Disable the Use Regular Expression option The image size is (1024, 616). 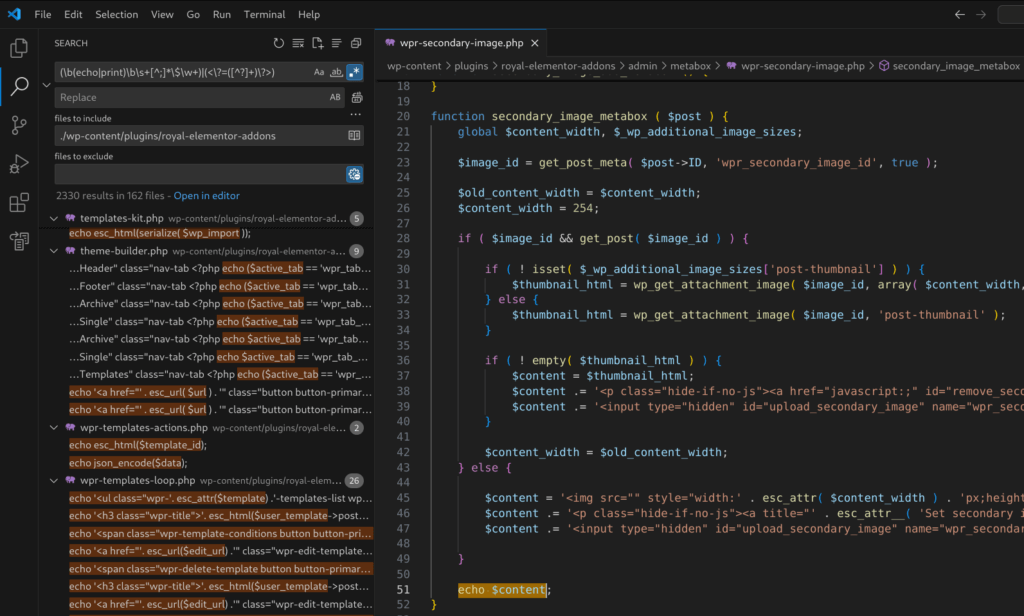(x=356, y=72)
